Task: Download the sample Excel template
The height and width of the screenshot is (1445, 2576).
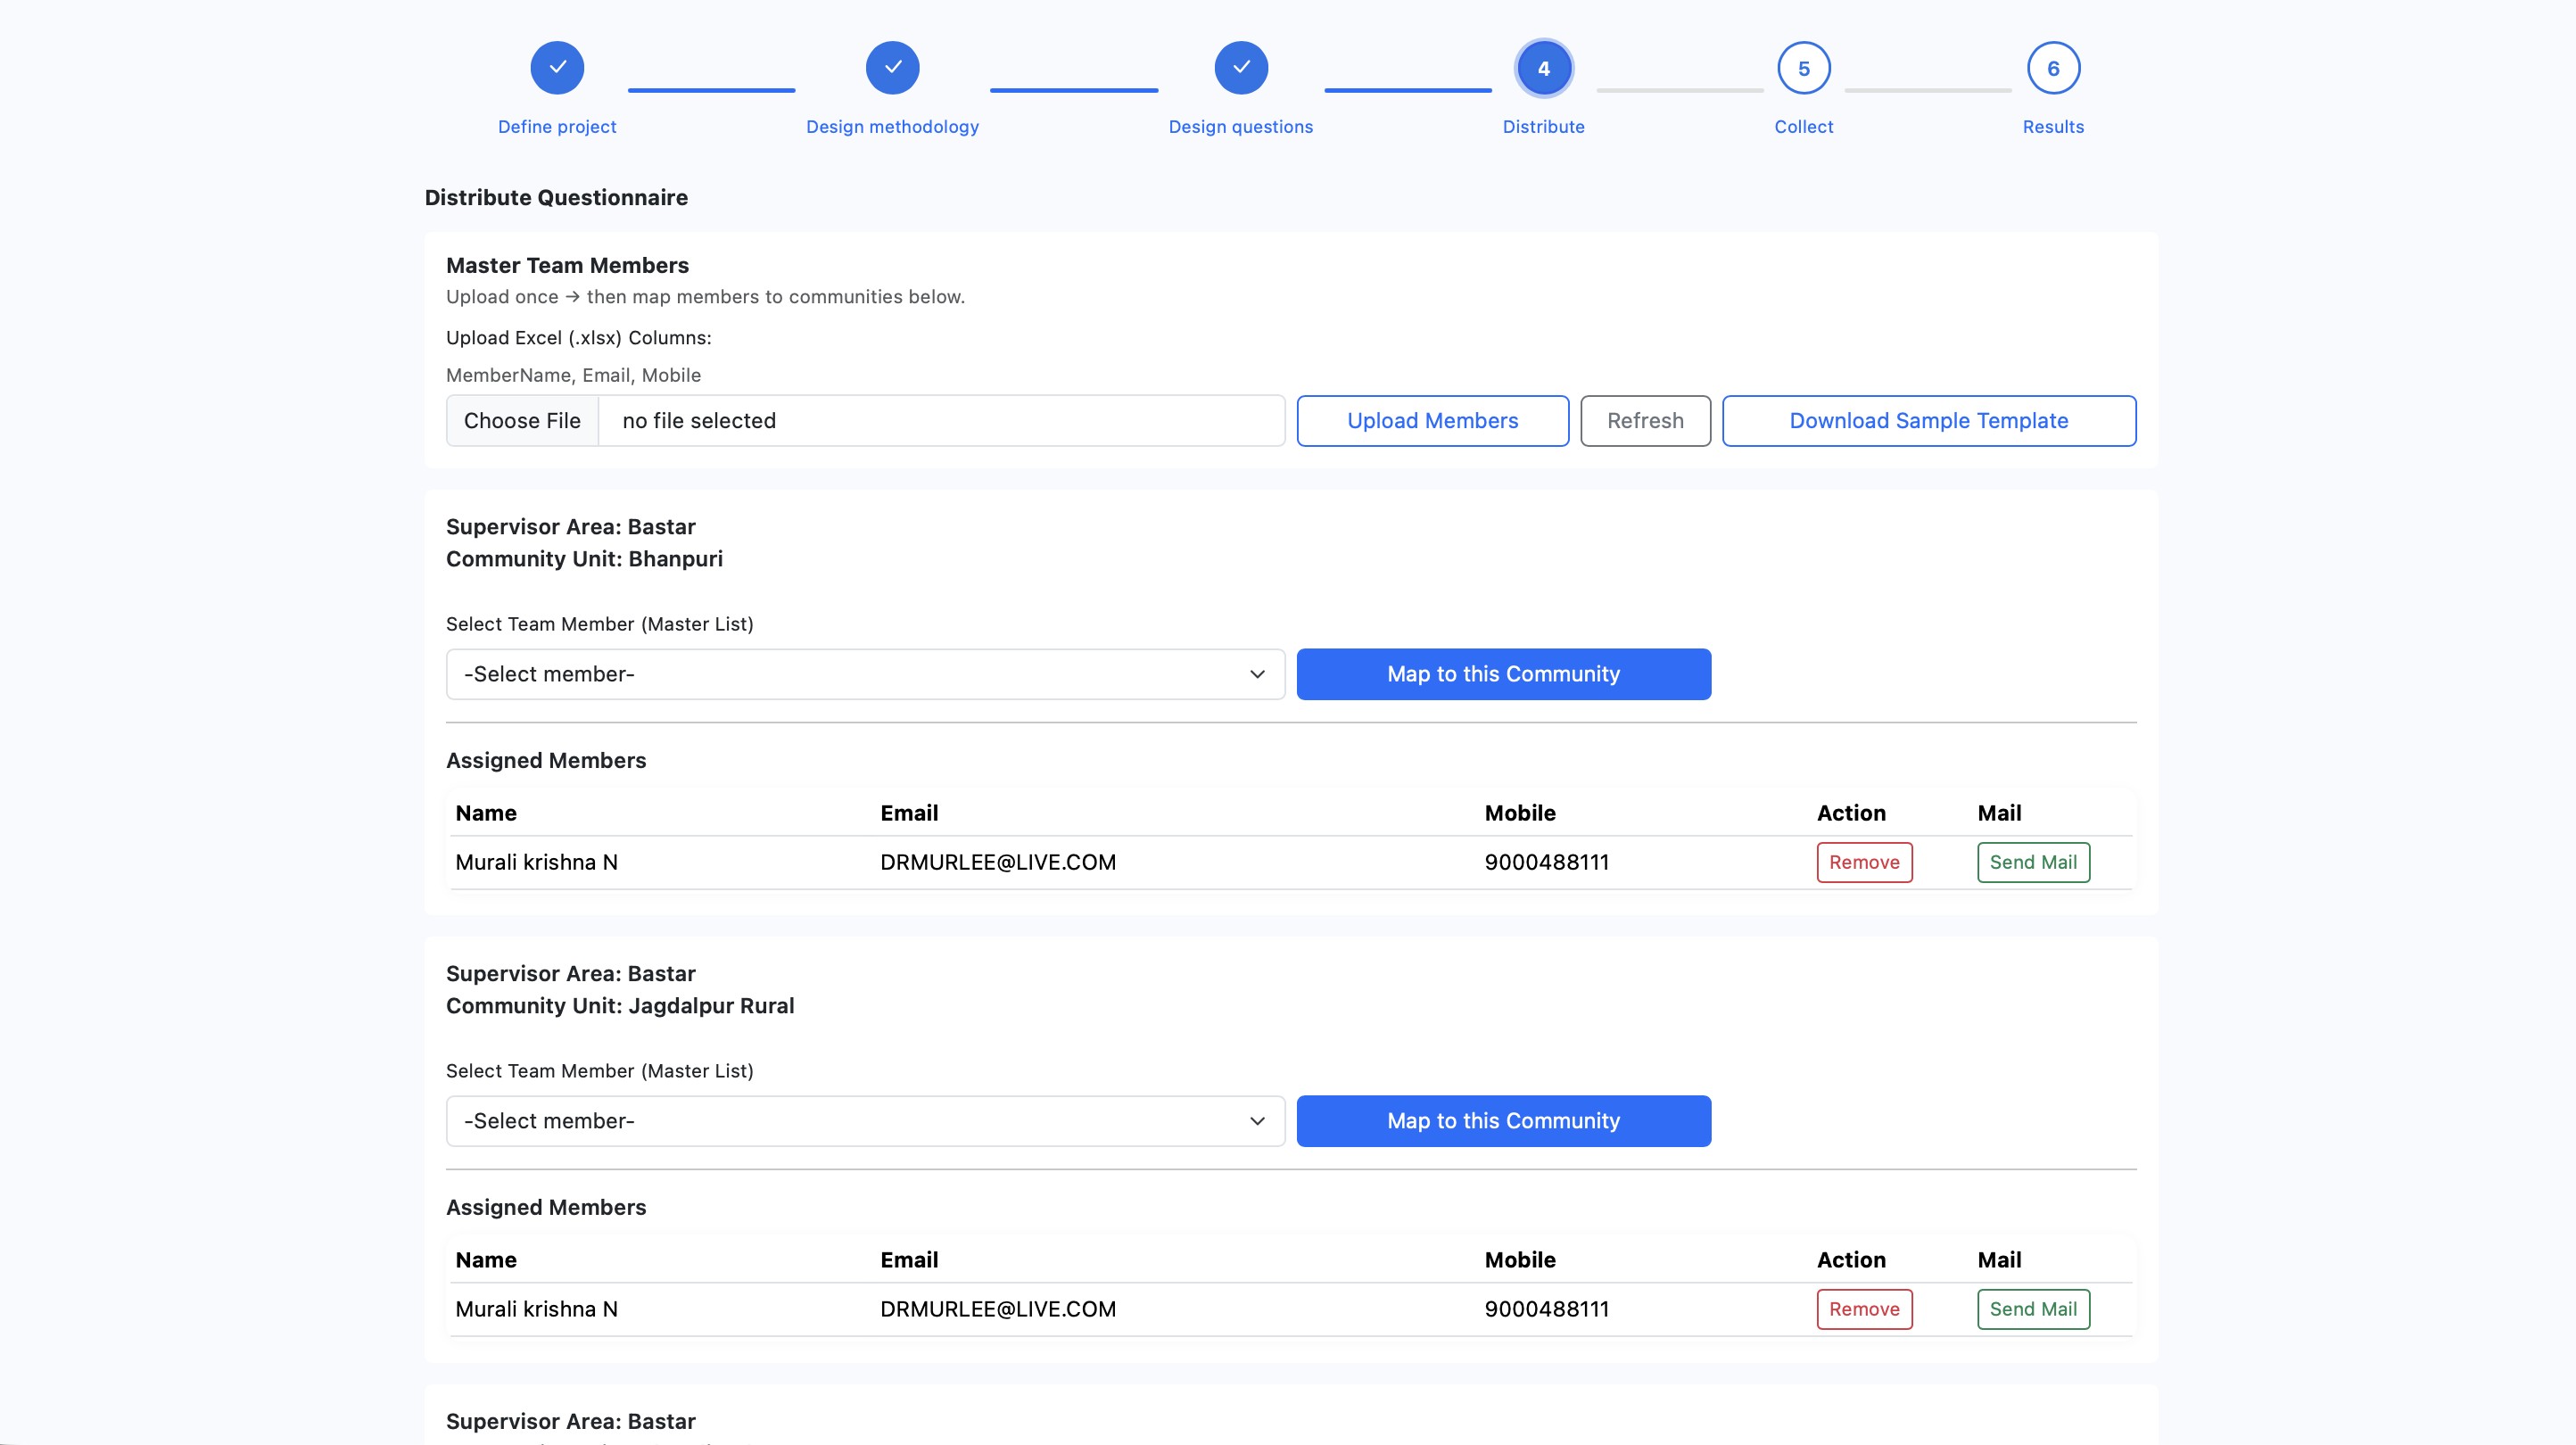Action: click(1928, 420)
